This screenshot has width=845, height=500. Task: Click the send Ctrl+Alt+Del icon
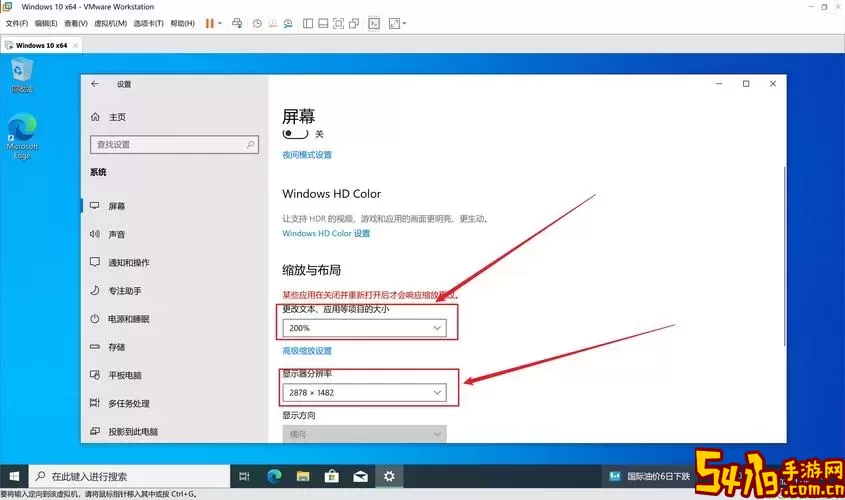point(237,23)
